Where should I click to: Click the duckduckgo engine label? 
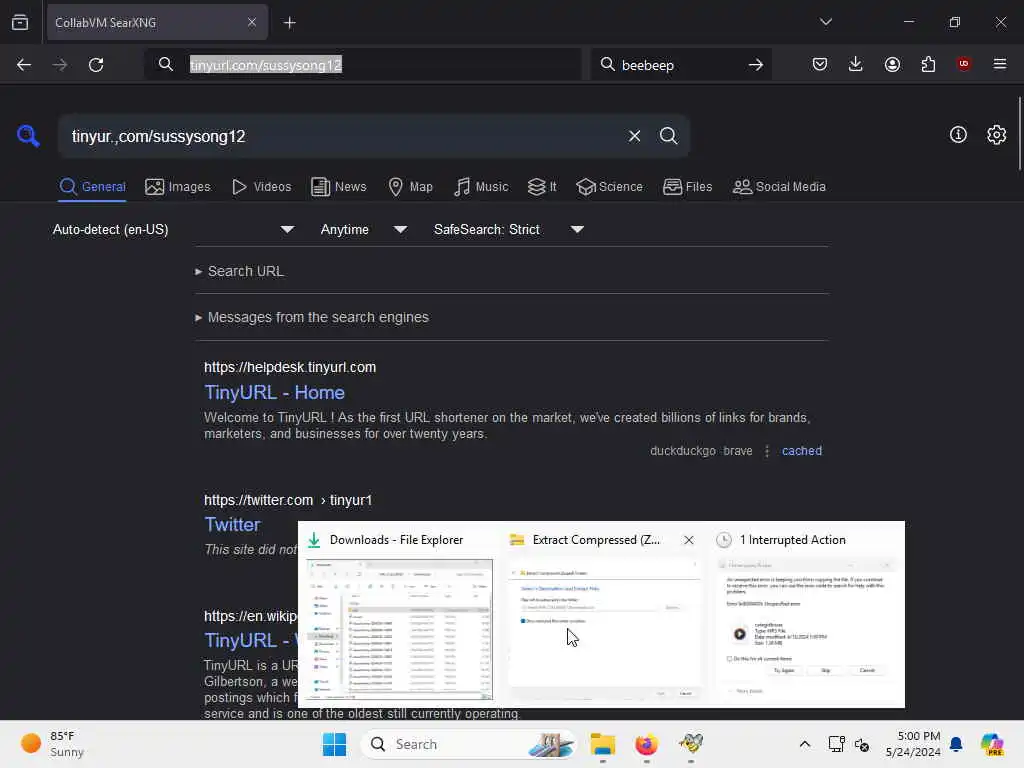pos(682,451)
